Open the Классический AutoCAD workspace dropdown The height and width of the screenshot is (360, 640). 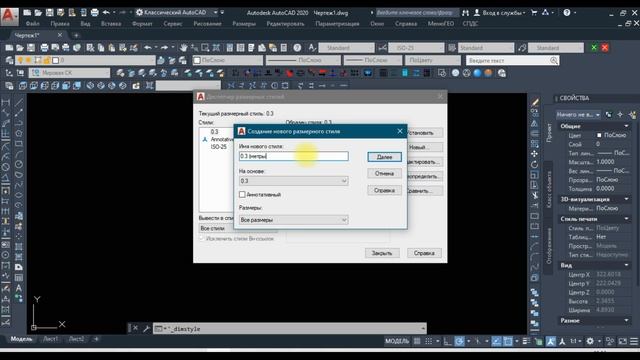point(177,13)
